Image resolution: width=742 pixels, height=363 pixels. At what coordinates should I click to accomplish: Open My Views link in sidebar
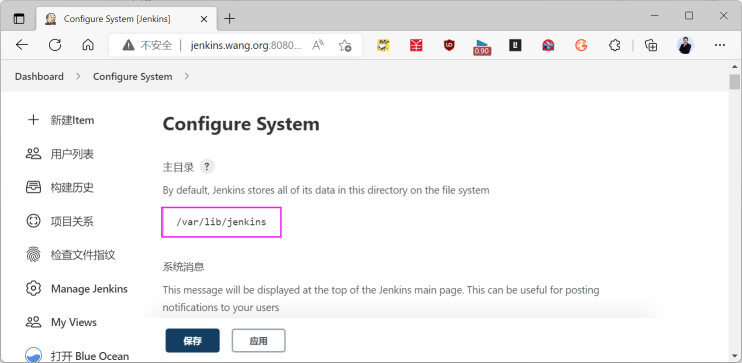click(74, 322)
